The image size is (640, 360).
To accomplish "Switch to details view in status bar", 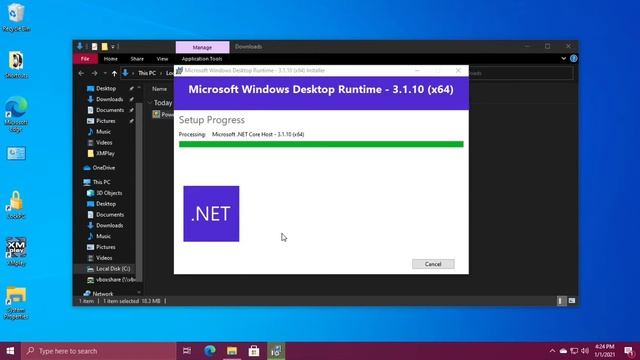I will pos(561,301).
